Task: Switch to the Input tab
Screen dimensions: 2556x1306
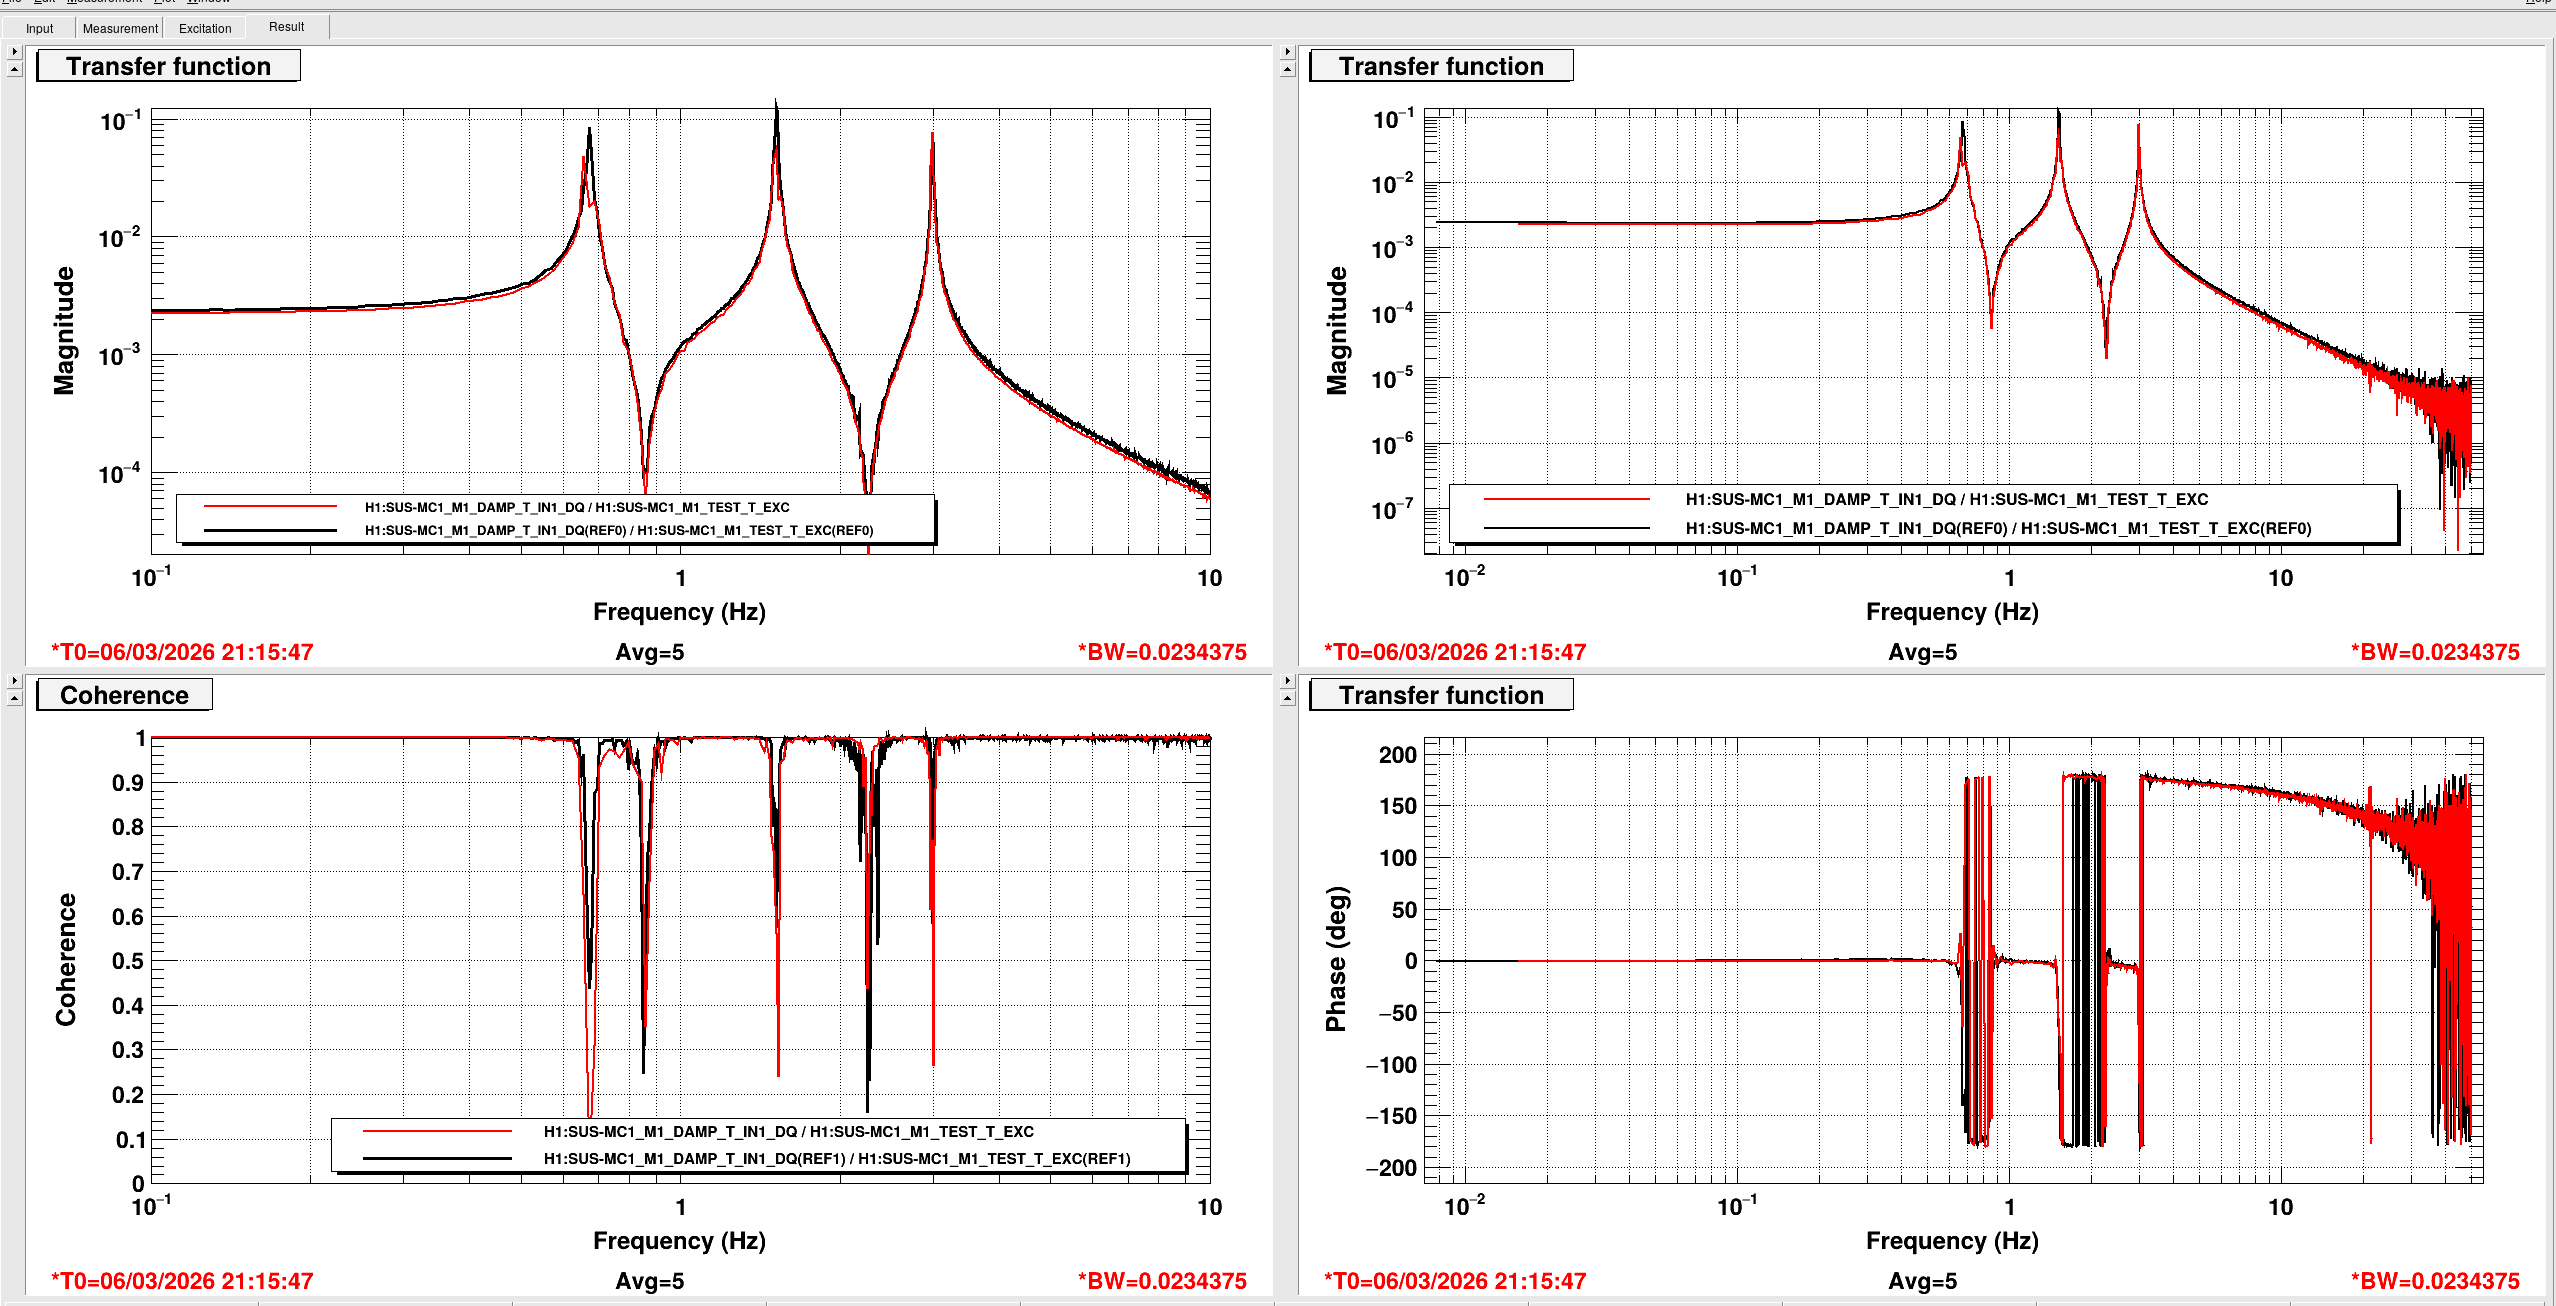Action: coord(39,28)
